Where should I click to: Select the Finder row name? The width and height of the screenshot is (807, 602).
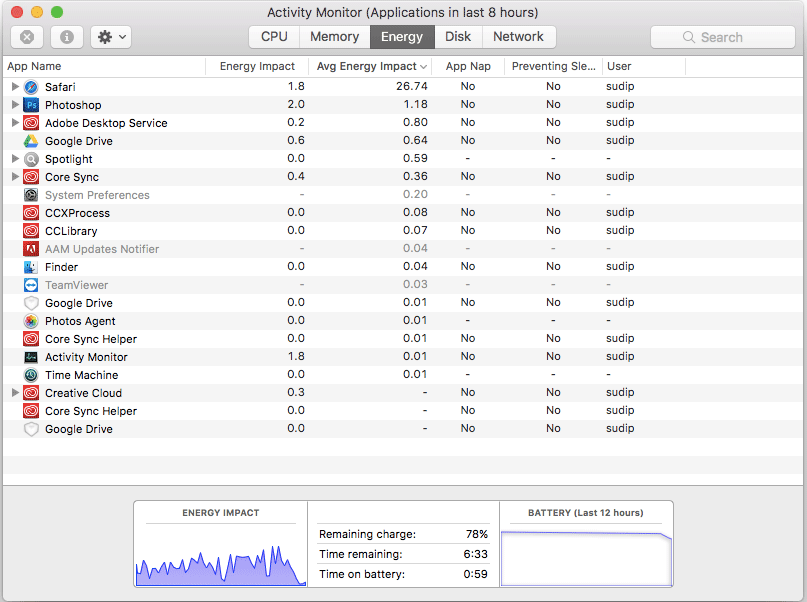(x=61, y=267)
